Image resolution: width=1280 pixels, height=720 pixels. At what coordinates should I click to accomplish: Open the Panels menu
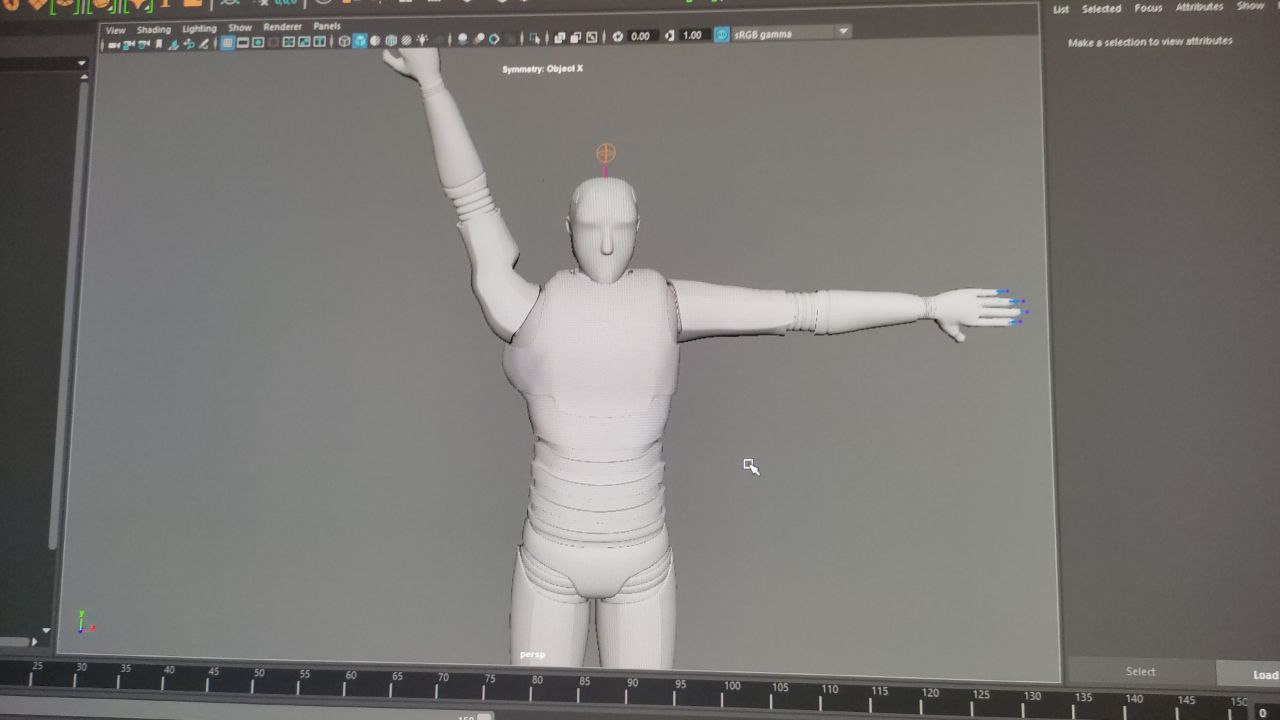point(327,26)
